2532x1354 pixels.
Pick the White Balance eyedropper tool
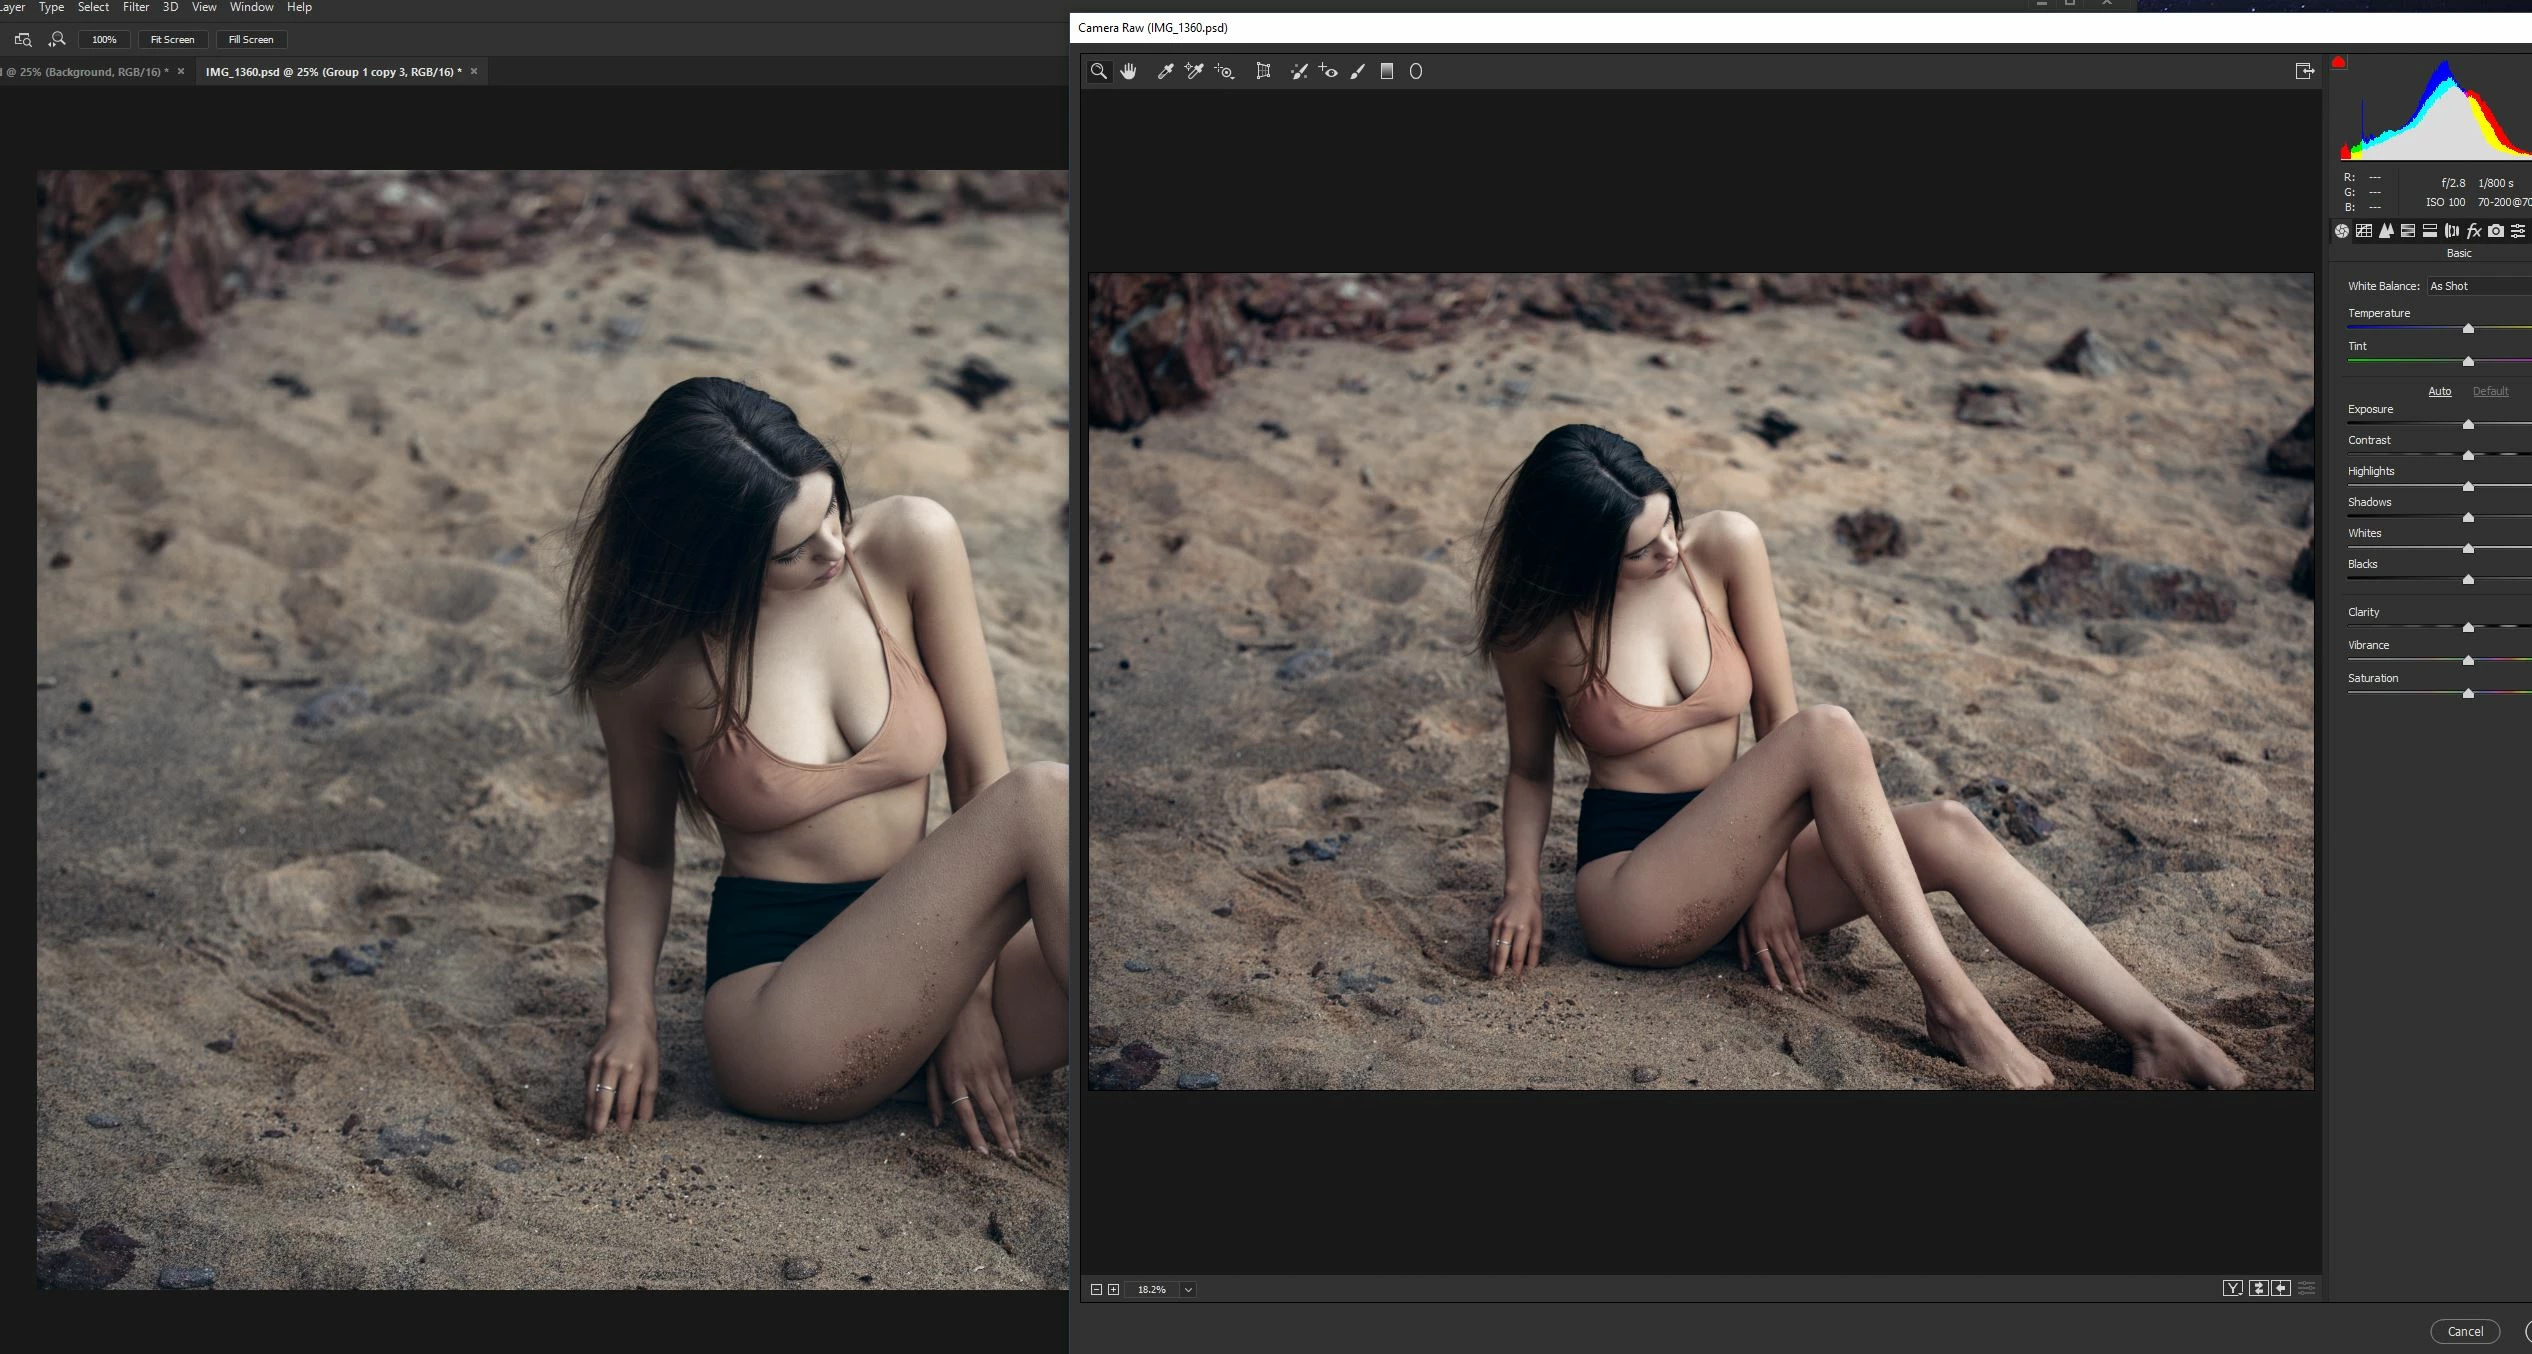point(1165,71)
